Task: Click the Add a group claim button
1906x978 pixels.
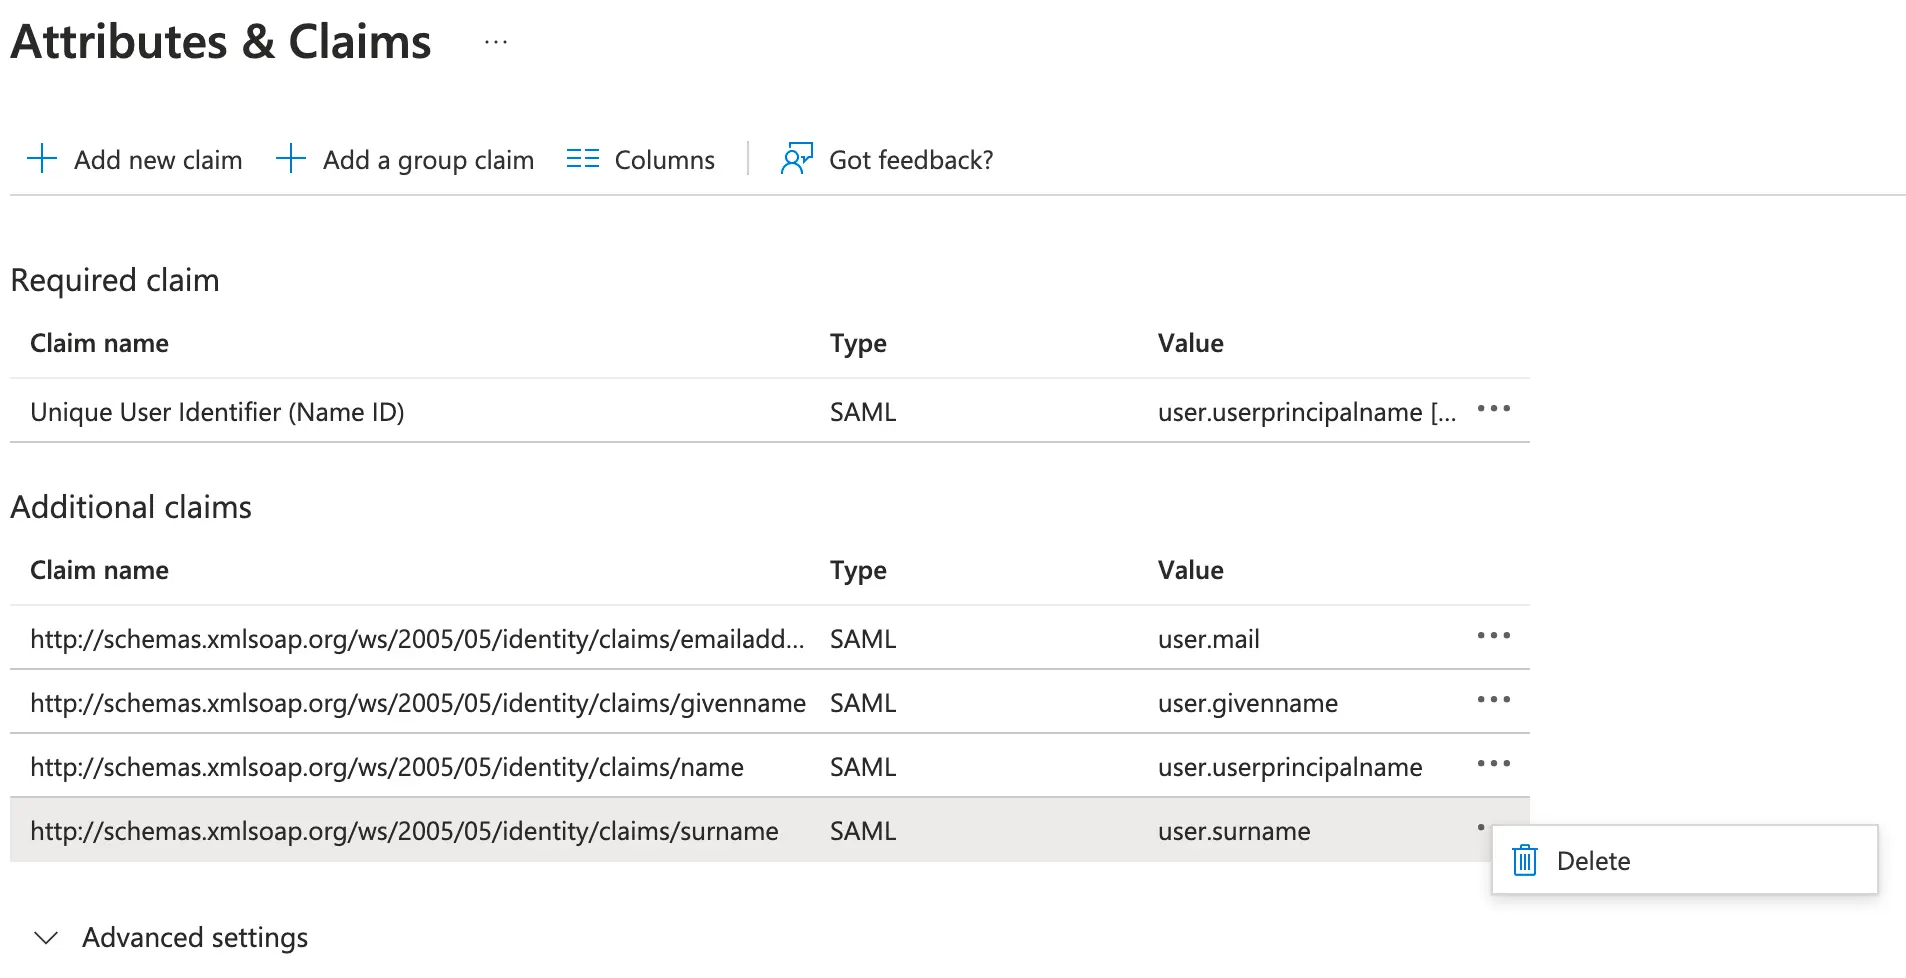Action: [x=427, y=160]
